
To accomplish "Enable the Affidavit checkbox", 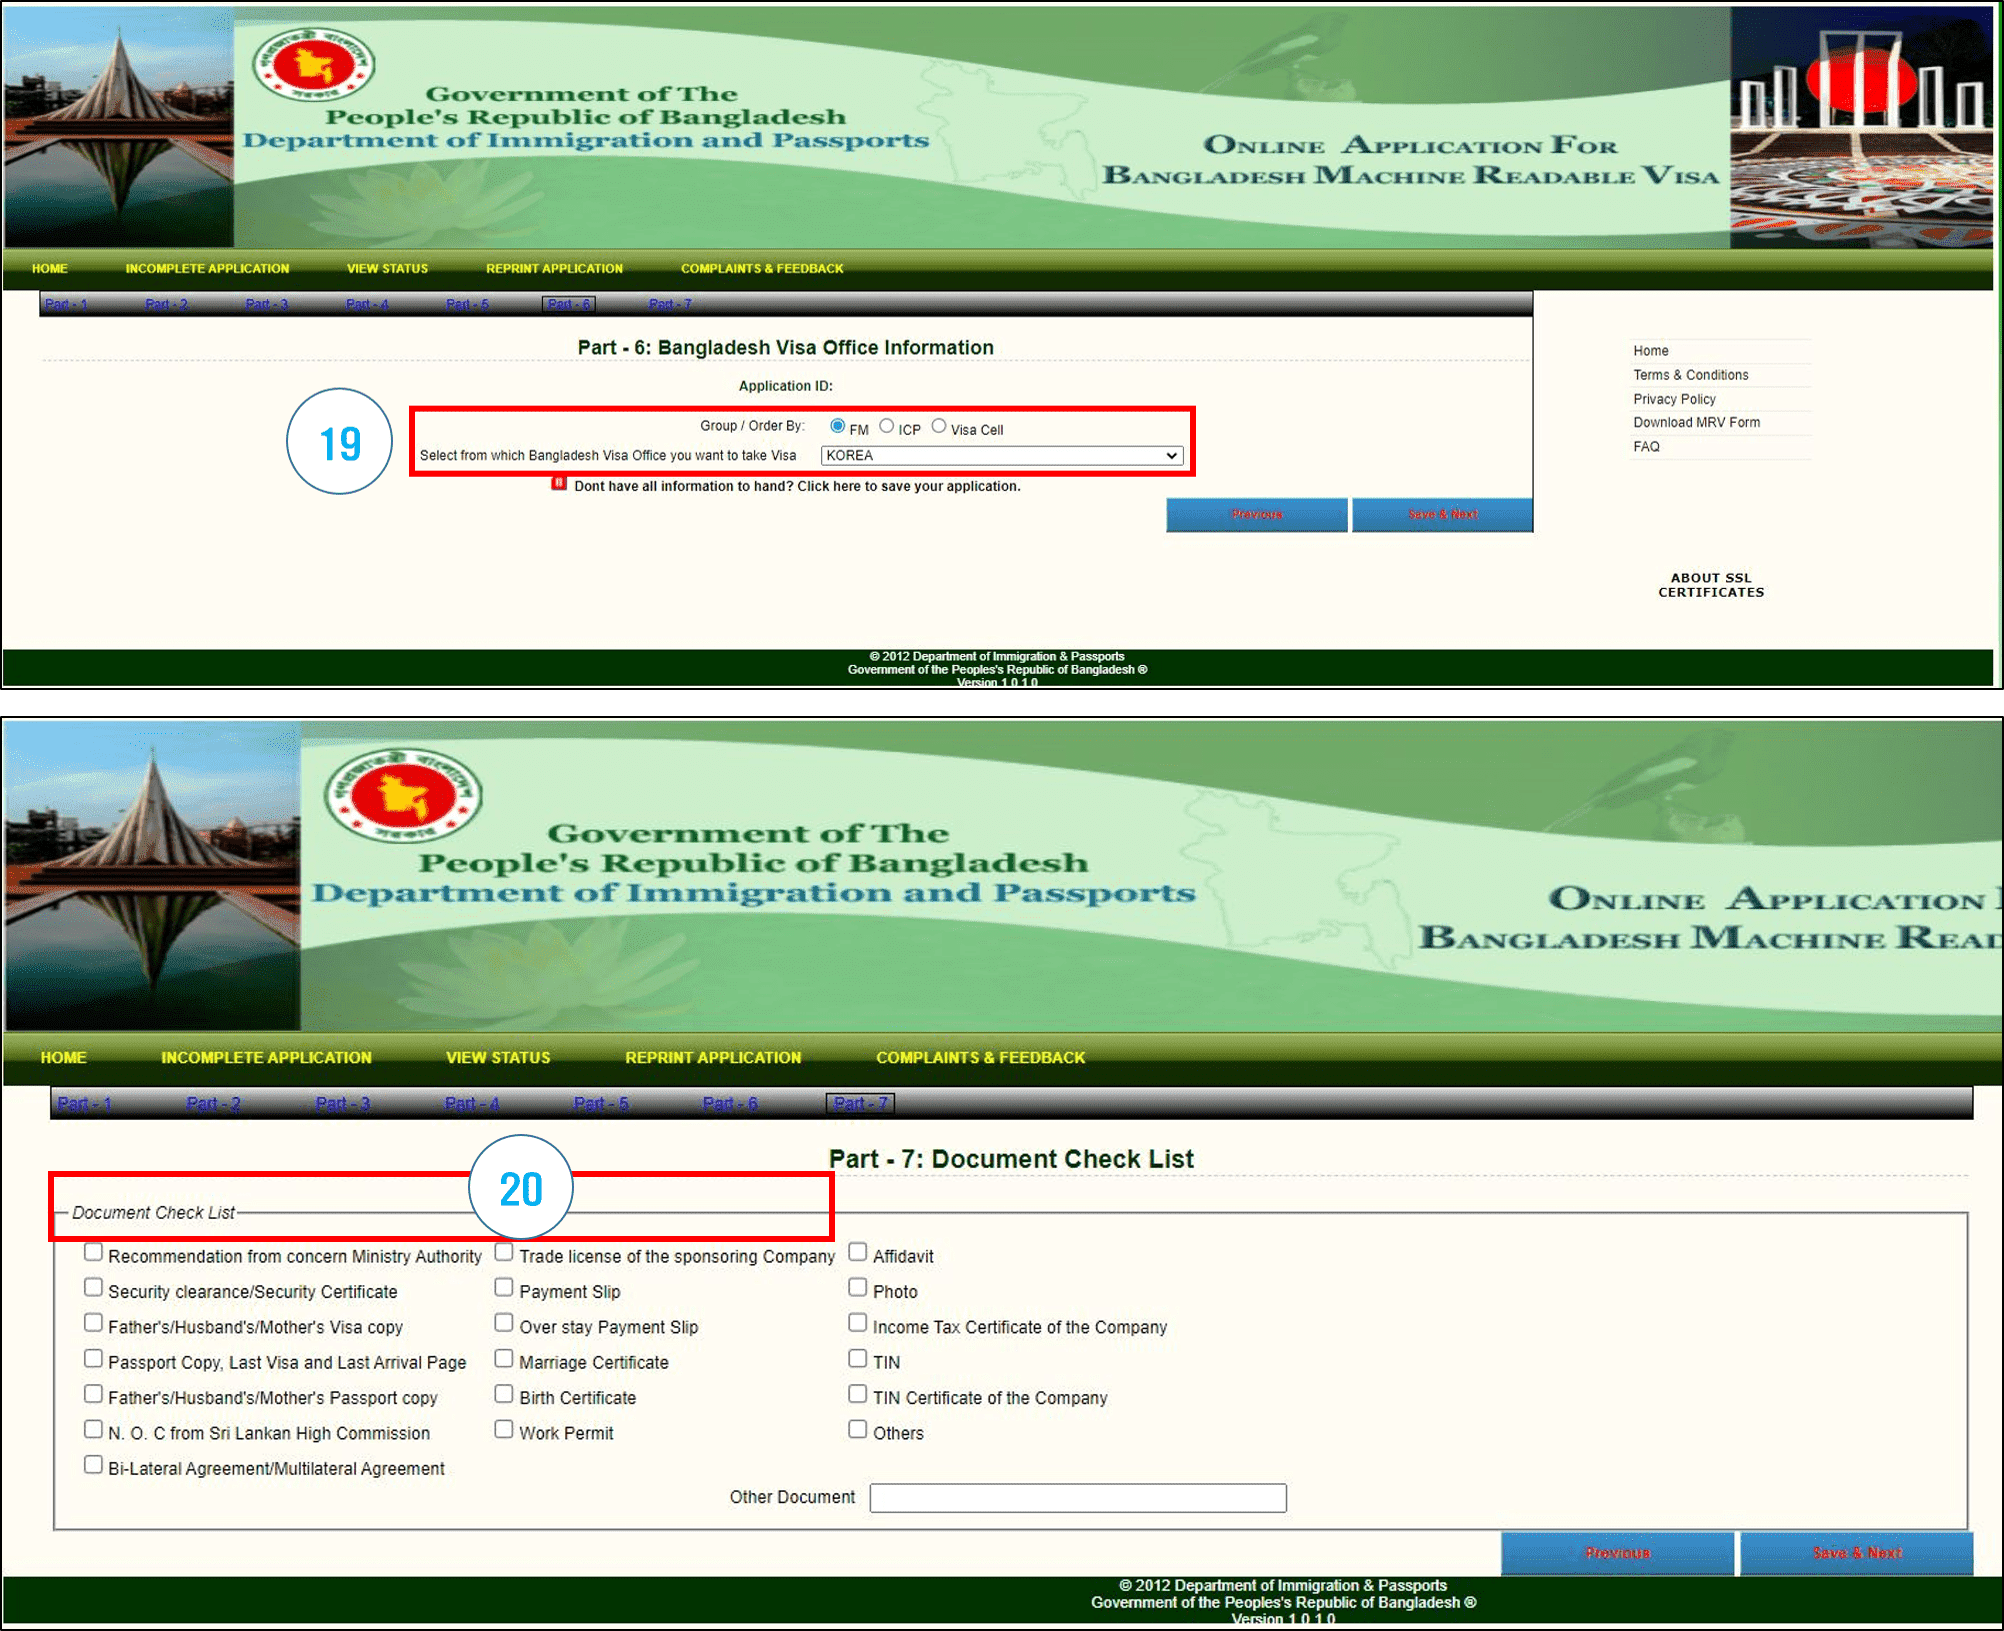I will pos(858,1252).
